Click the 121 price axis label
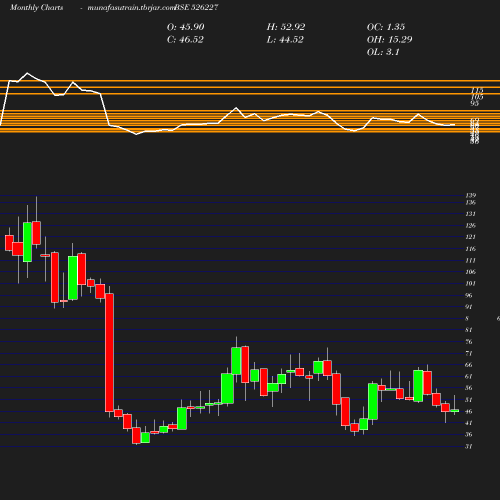The image size is (500, 500). 471,237
